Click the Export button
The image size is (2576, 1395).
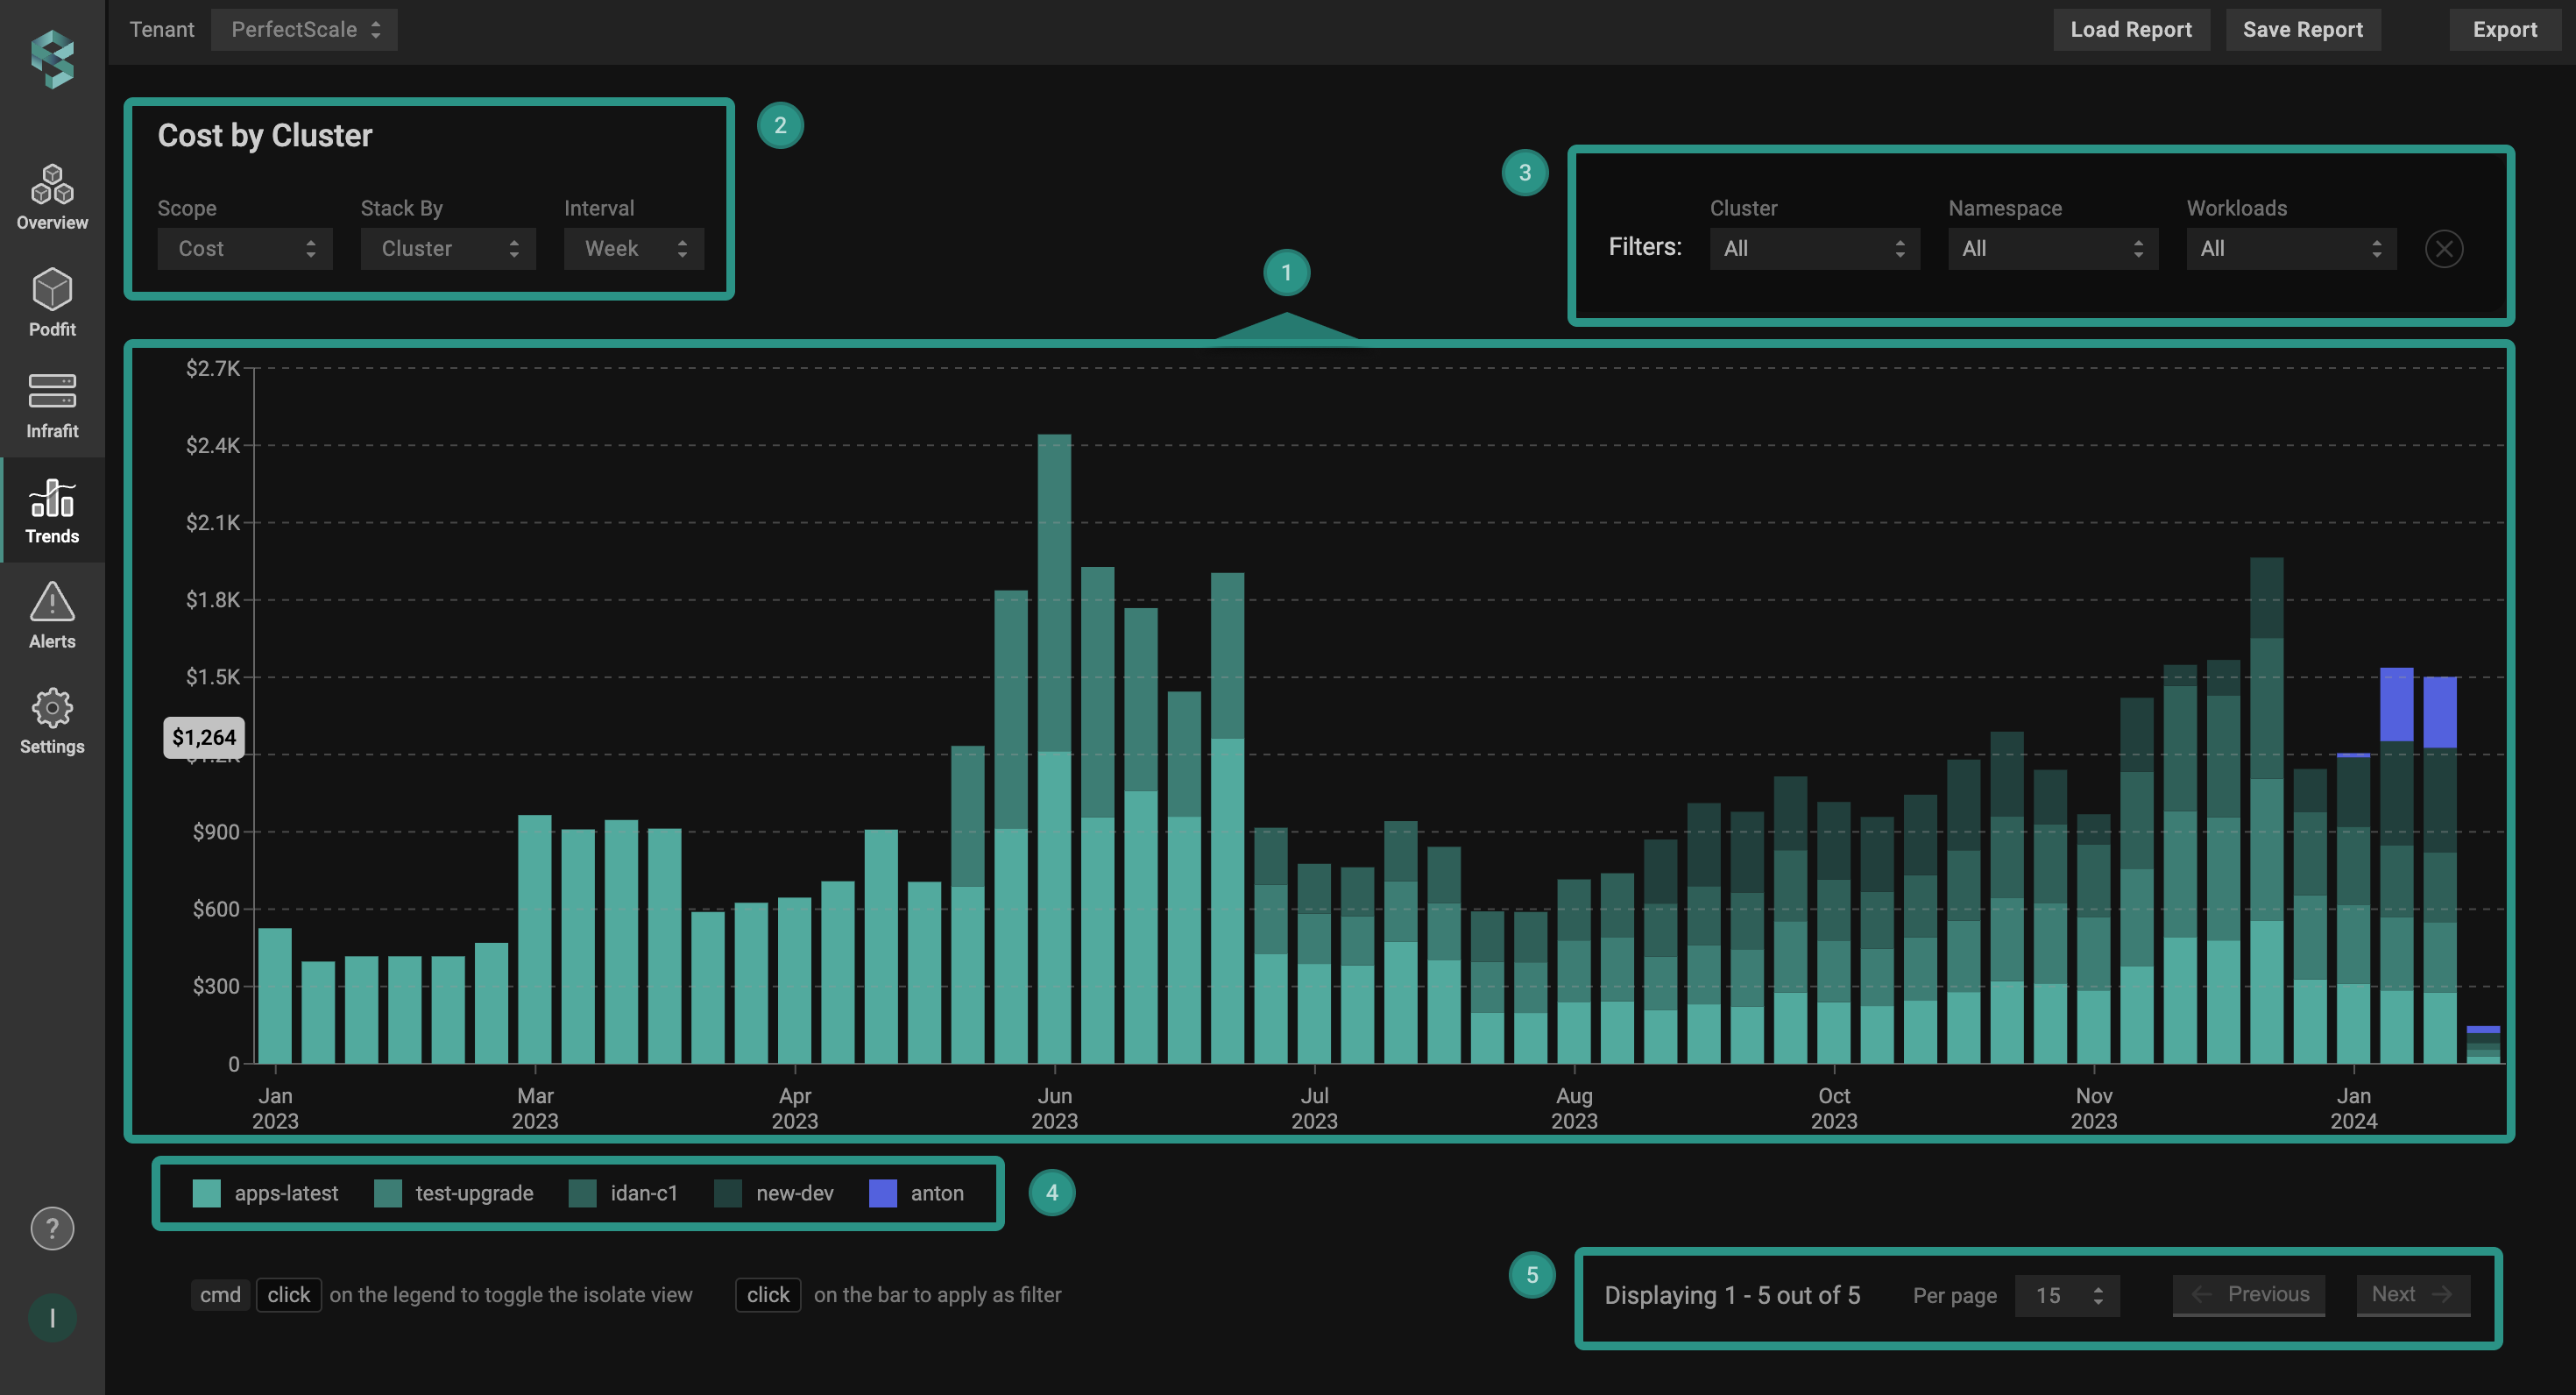point(2504,30)
